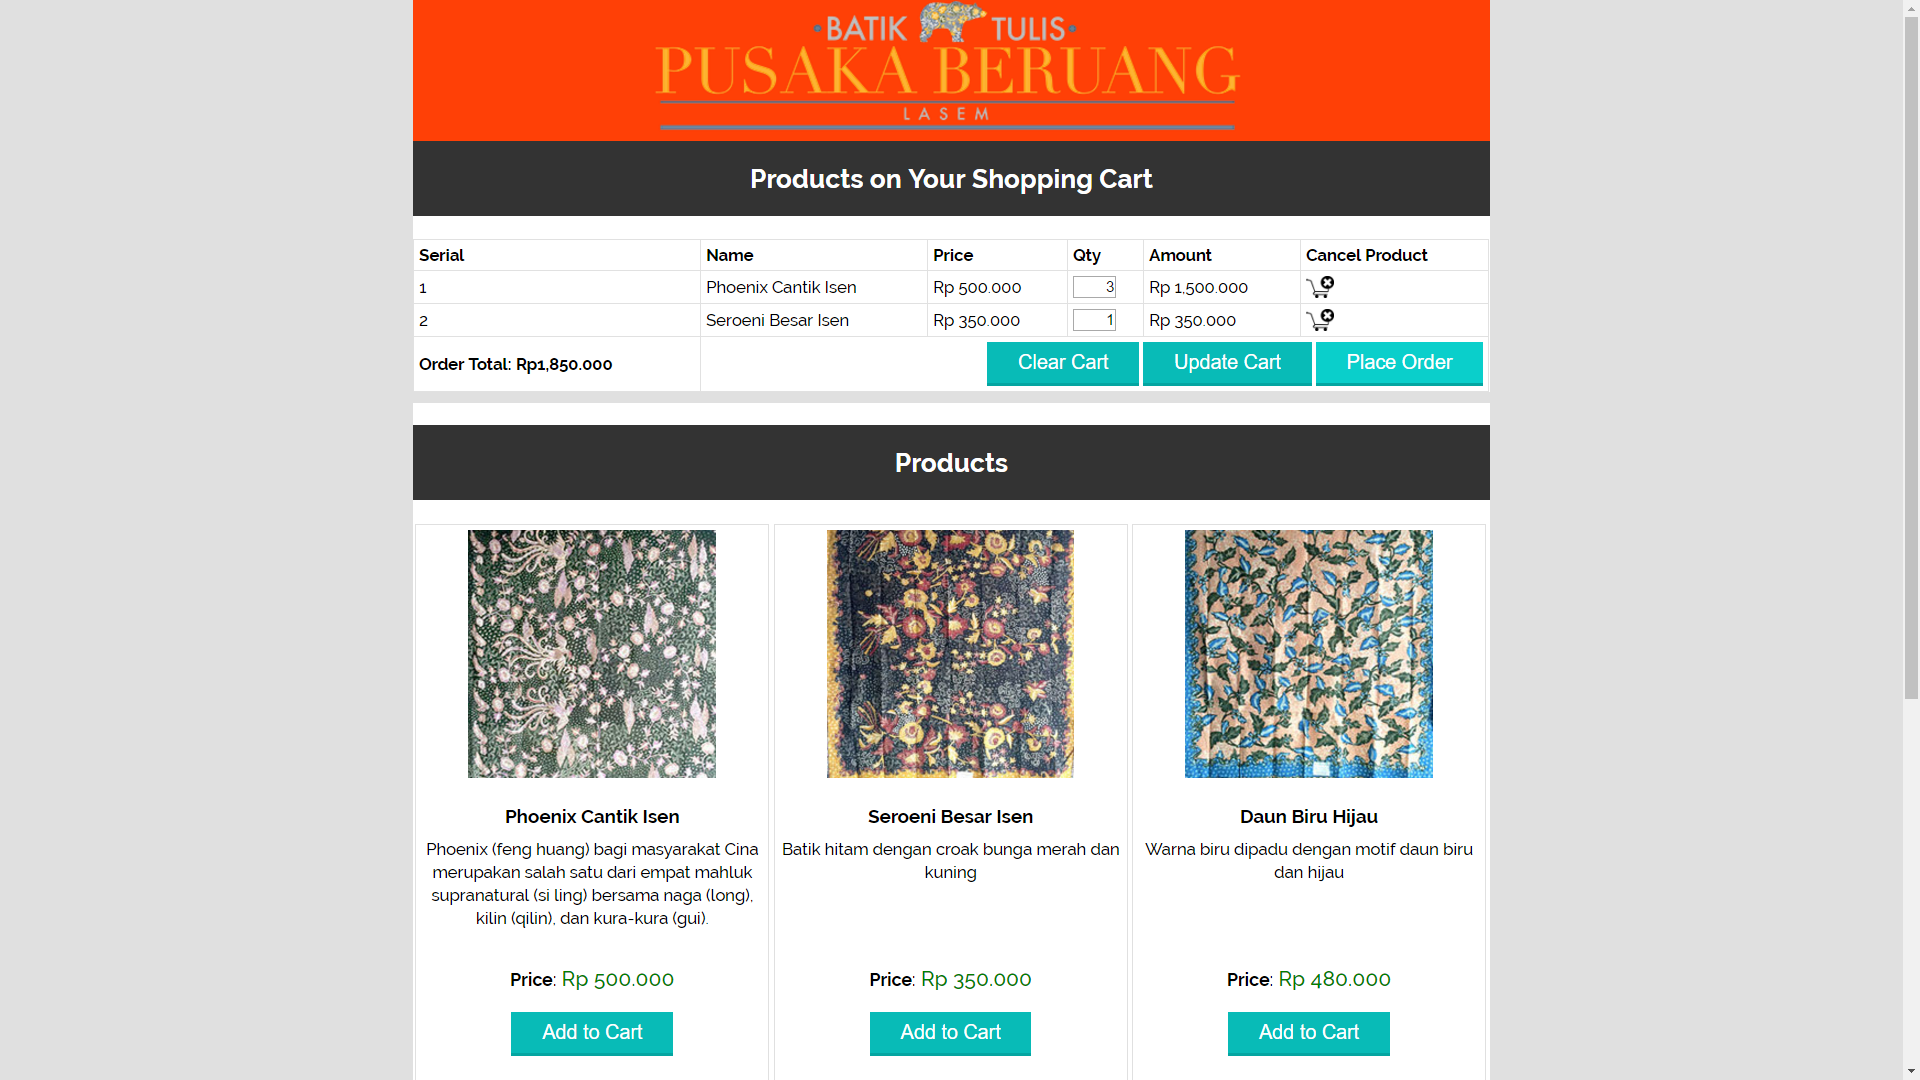Open the Daun Biru Hijau batik image
Viewport: 1920px width, 1080px height.
click(x=1308, y=654)
